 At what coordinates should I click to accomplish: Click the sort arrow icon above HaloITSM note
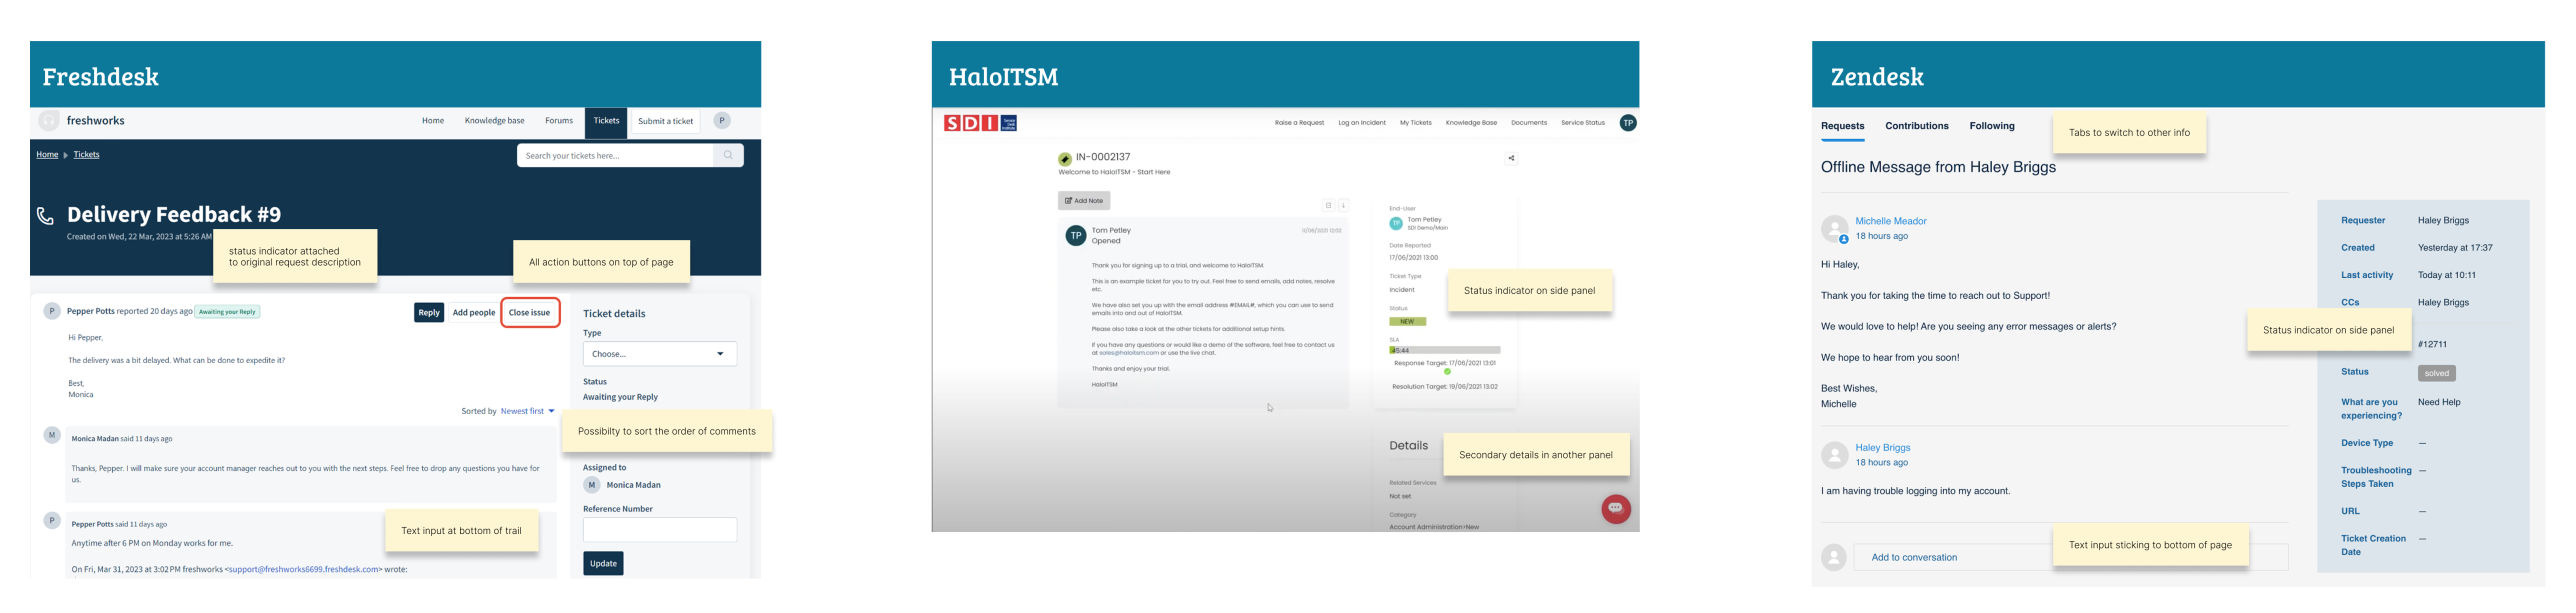pyautogui.click(x=1343, y=205)
